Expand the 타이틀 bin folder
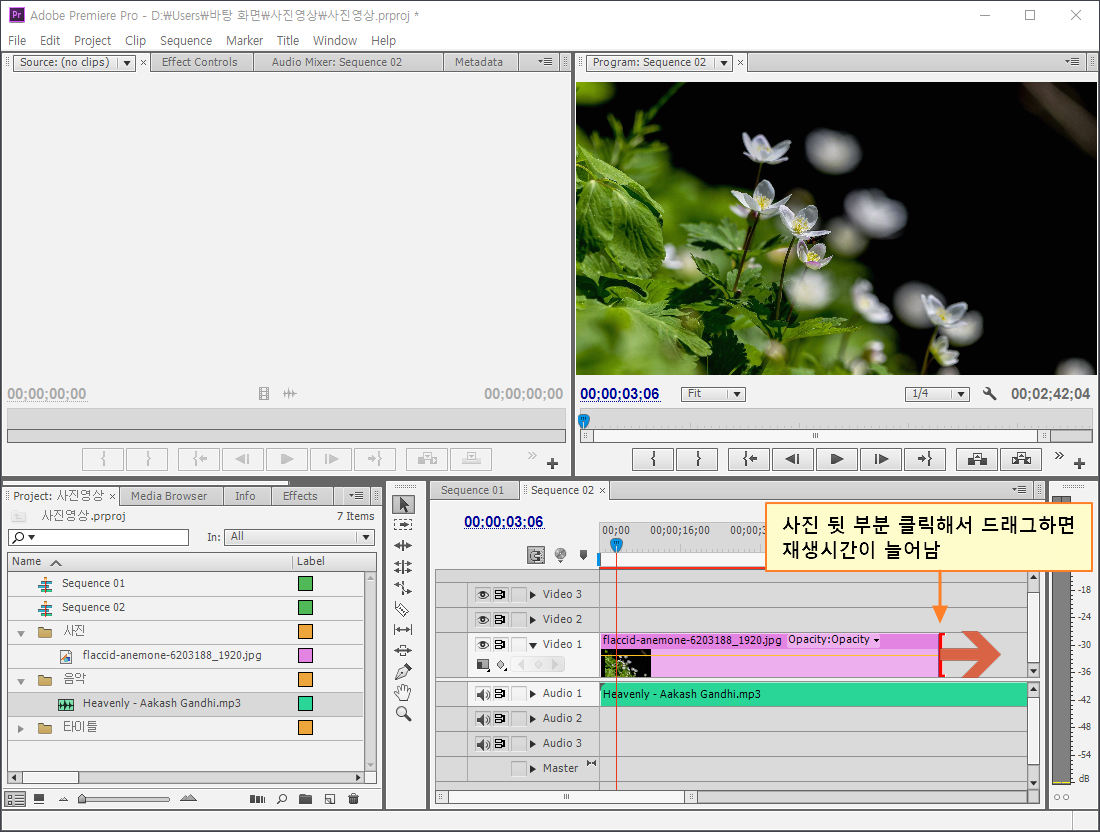This screenshot has width=1100, height=832. click(21, 729)
